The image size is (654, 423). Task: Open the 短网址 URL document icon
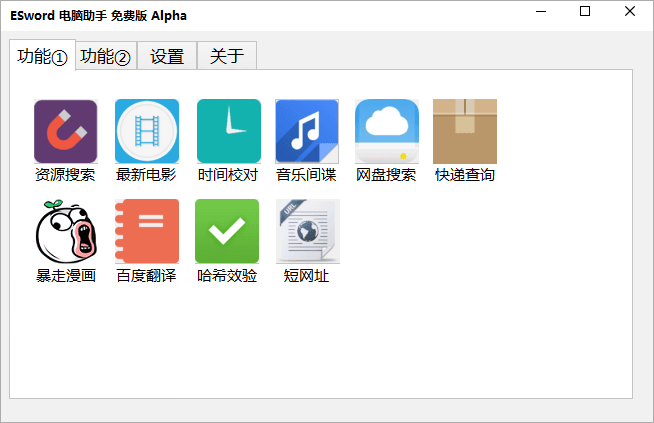tap(308, 232)
